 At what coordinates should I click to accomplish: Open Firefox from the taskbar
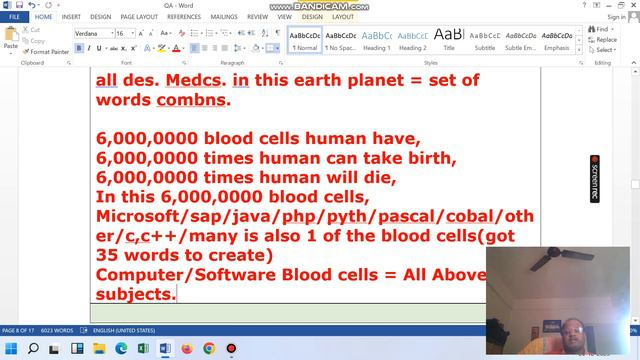187,349
